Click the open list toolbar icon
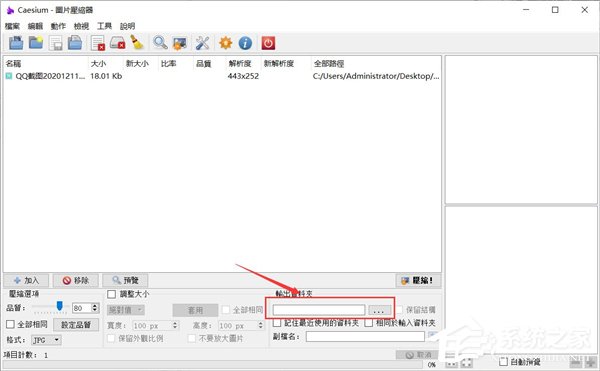The height and width of the screenshot is (371, 600). [75, 43]
